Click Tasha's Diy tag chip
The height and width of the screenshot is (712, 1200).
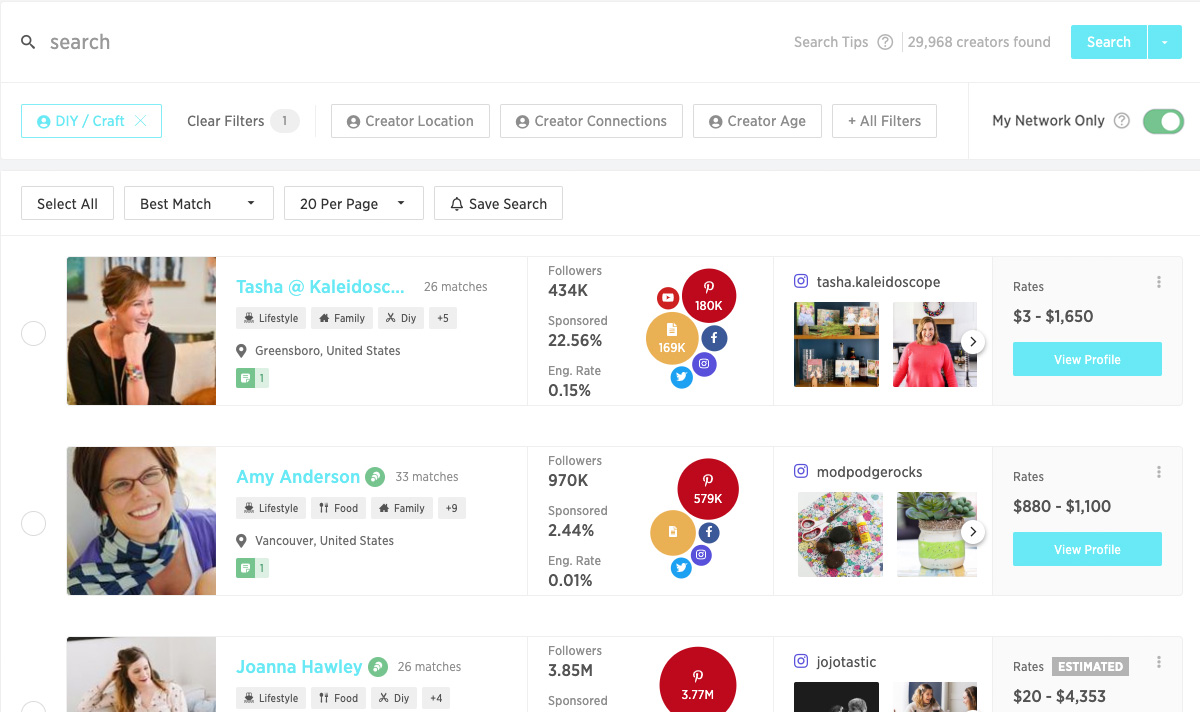(x=400, y=318)
